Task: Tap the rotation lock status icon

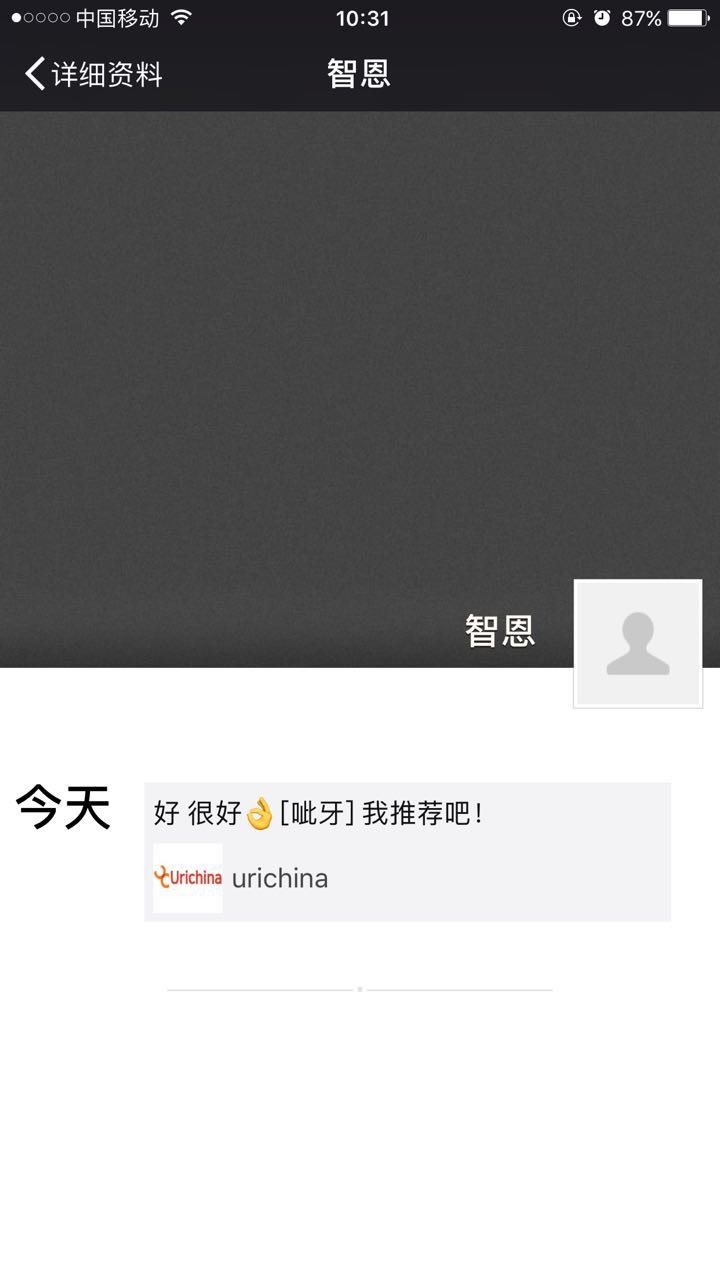Action: click(572, 18)
